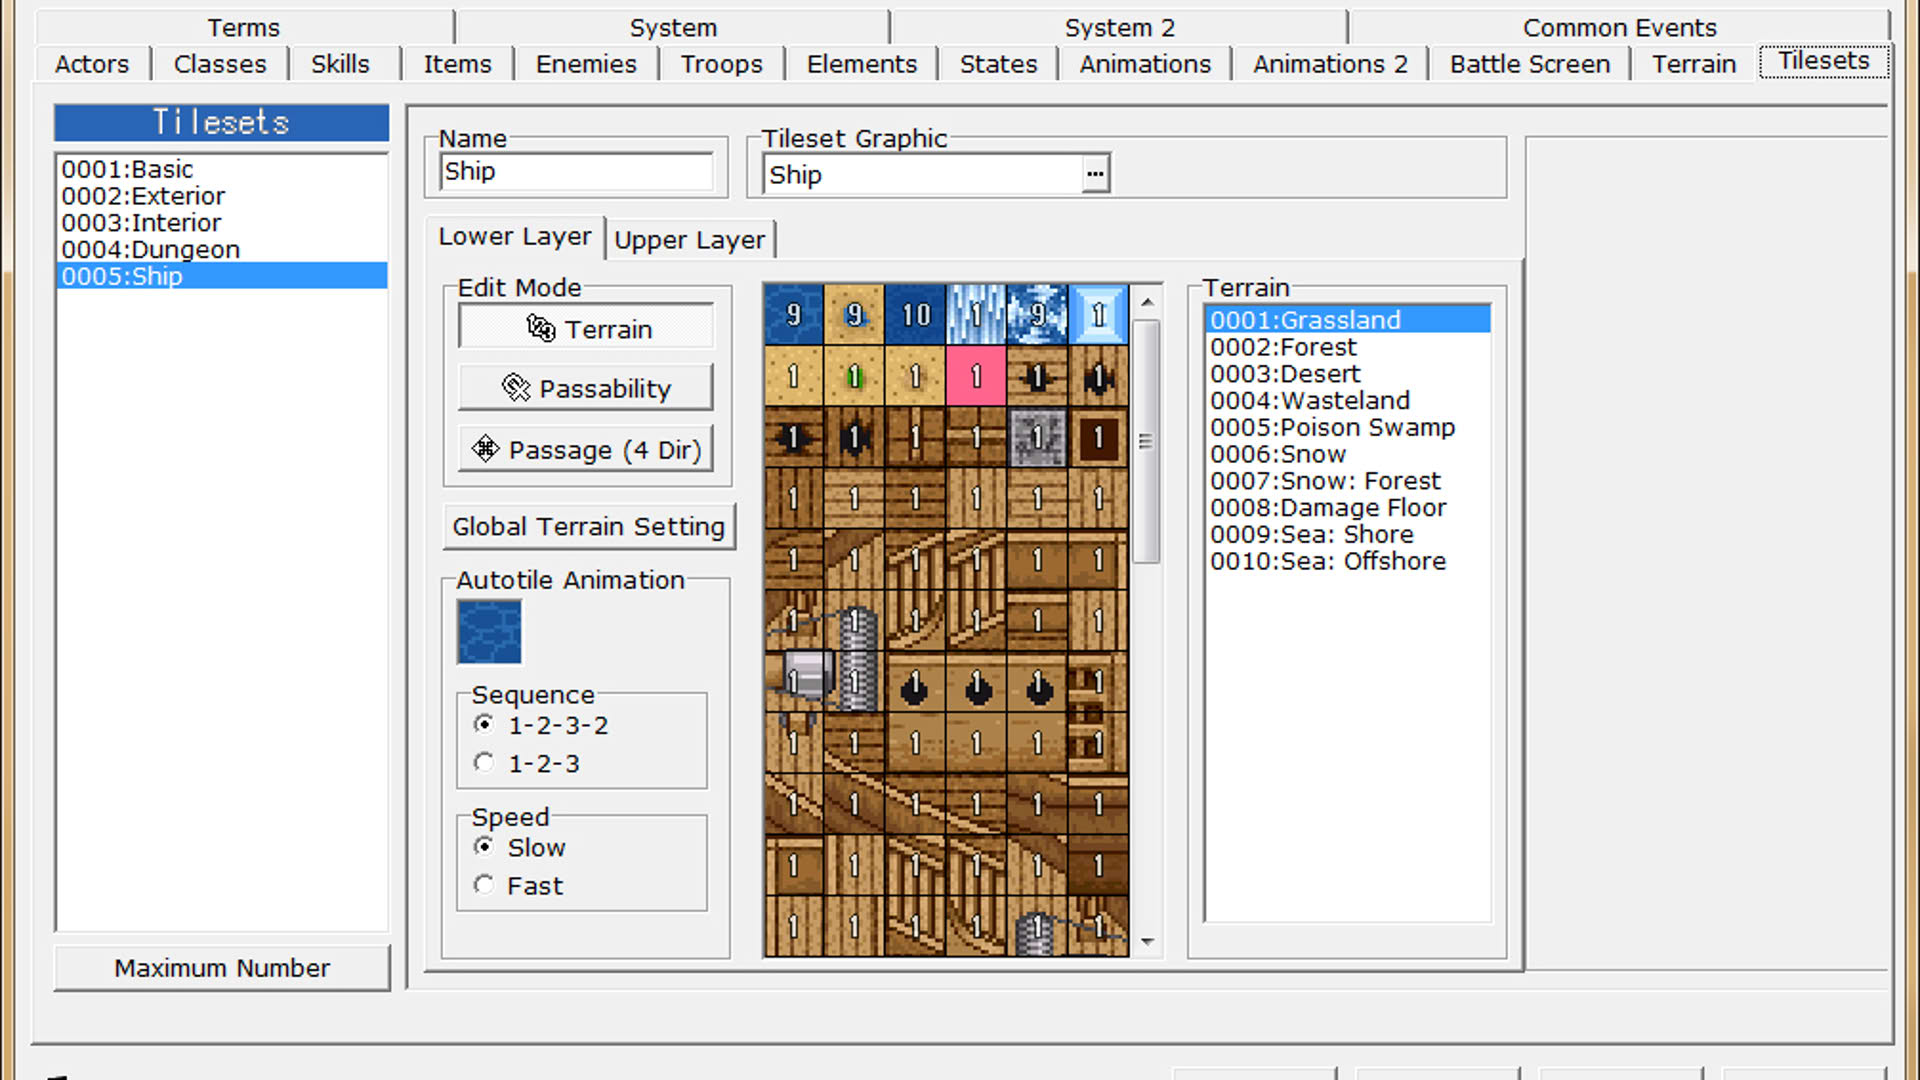Open the System 2 tab
Viewport: 1920px width, 1080px height.
[x=1119, y=28]
